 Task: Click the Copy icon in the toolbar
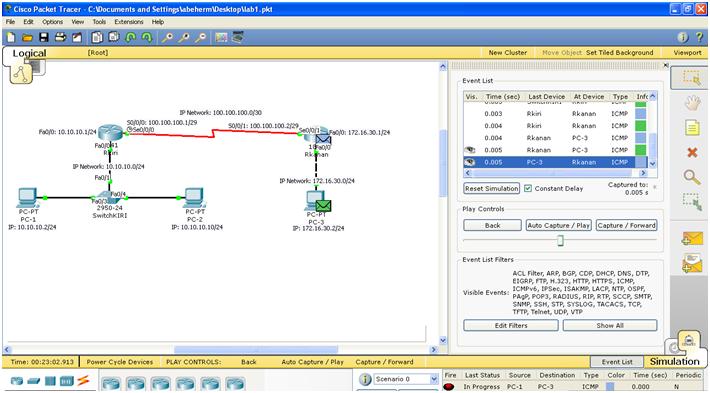(97, 38)
